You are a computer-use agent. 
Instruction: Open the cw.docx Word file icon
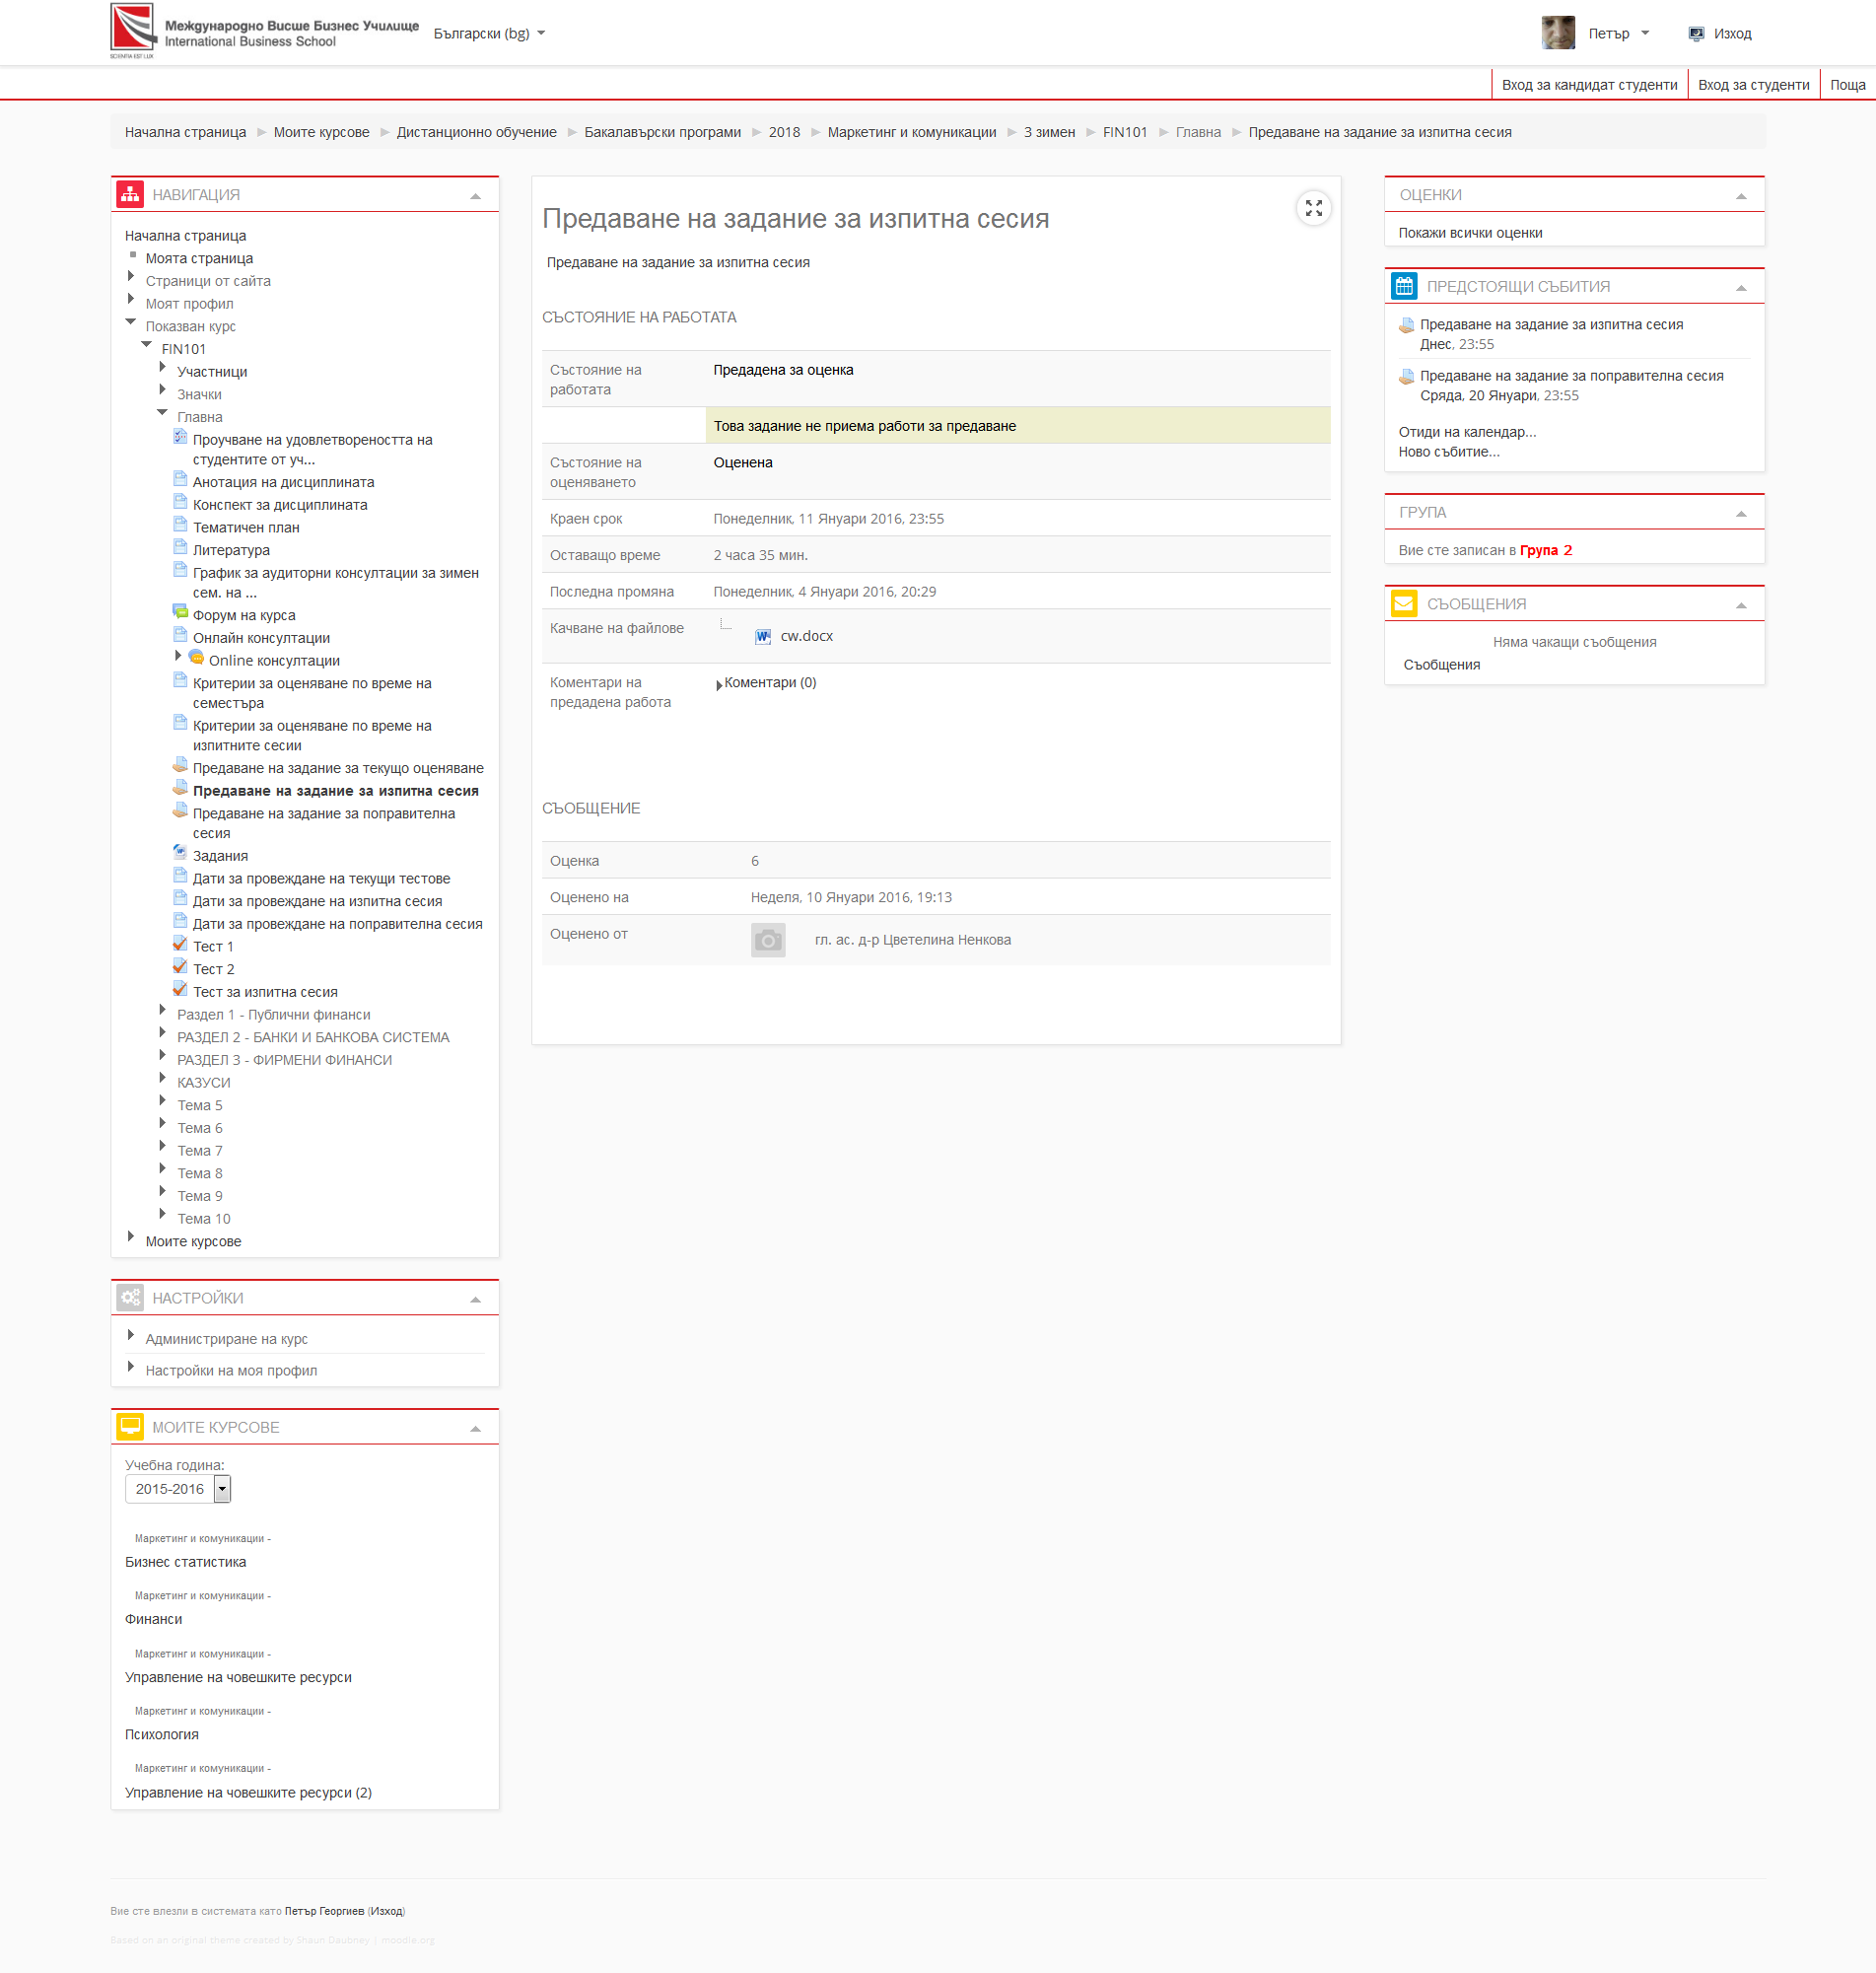(763, 637)
